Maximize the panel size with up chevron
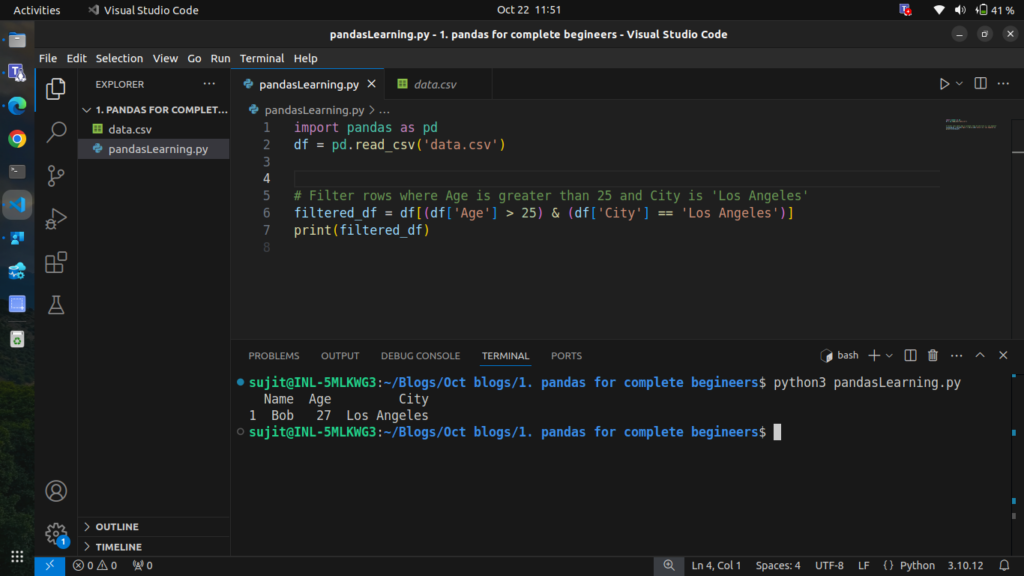Screen dimensions: 1024x576 pos(980,355)
